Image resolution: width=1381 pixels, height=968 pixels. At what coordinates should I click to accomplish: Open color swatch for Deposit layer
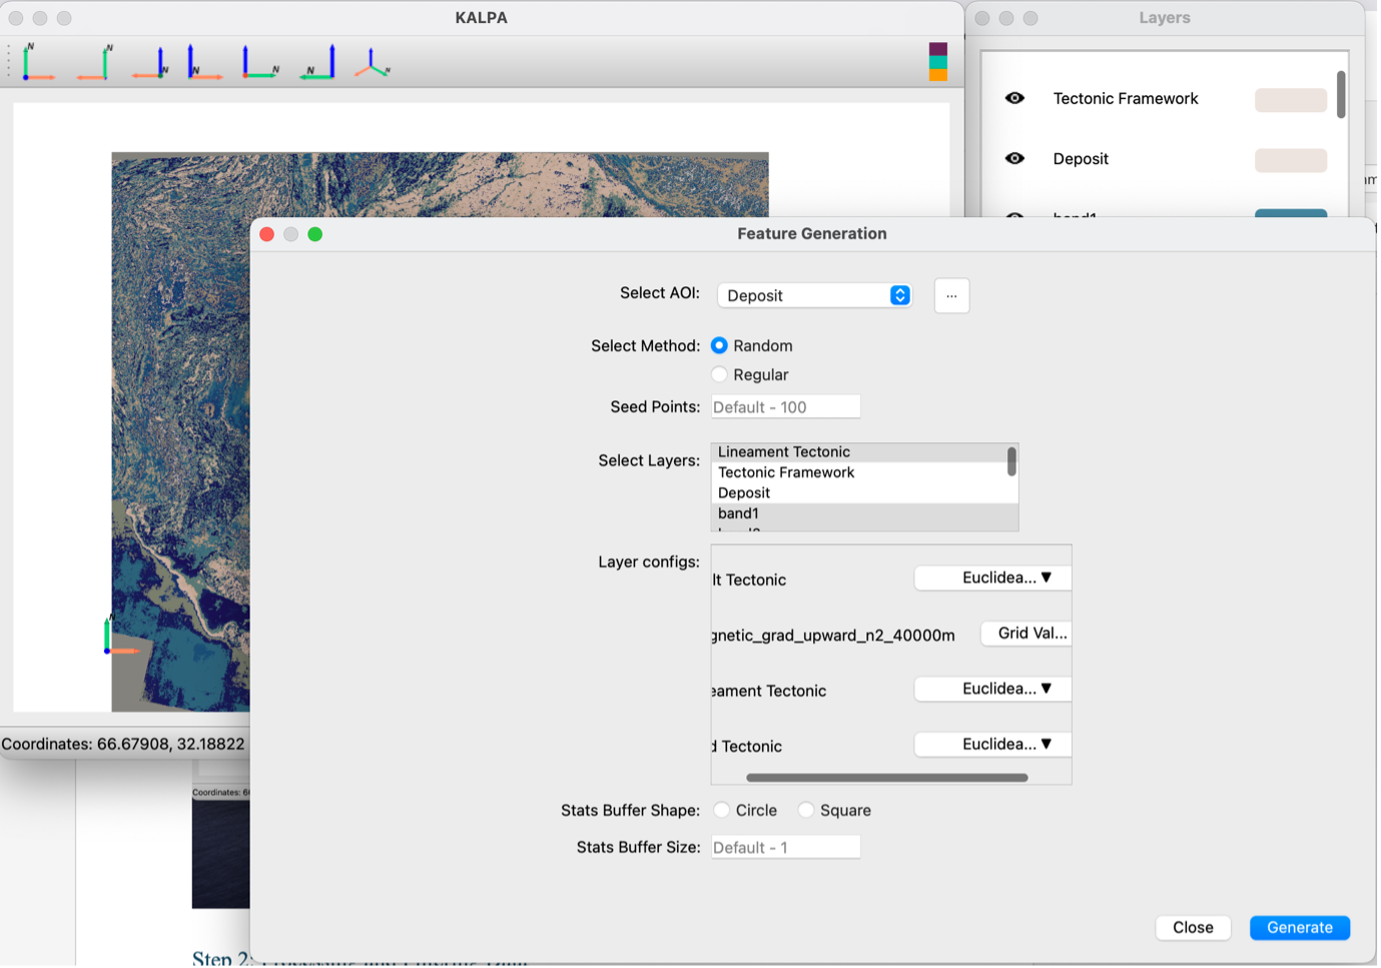click(1291, 160)
